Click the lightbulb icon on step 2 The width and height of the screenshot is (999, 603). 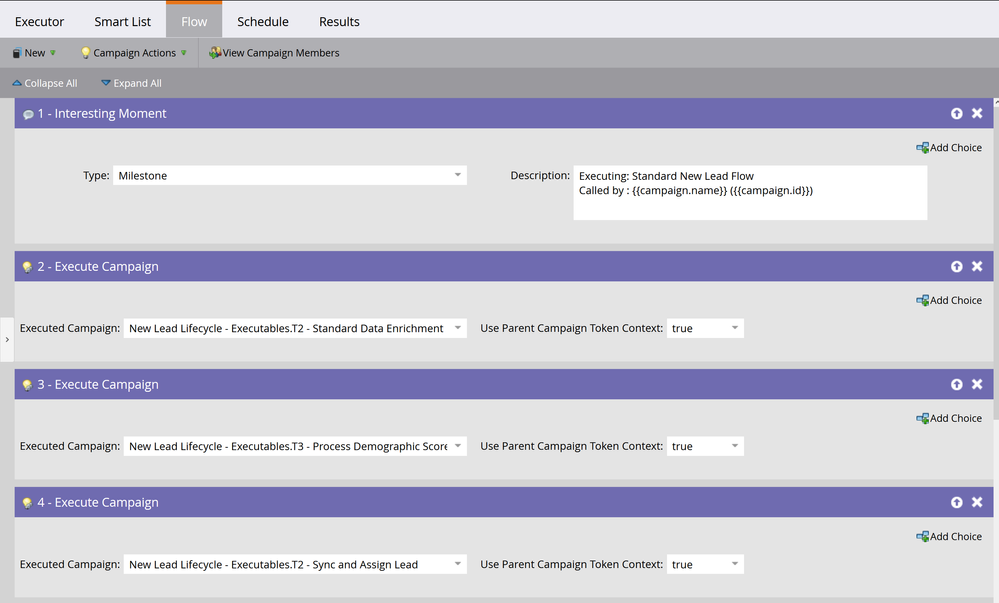[x=25, y=266]
